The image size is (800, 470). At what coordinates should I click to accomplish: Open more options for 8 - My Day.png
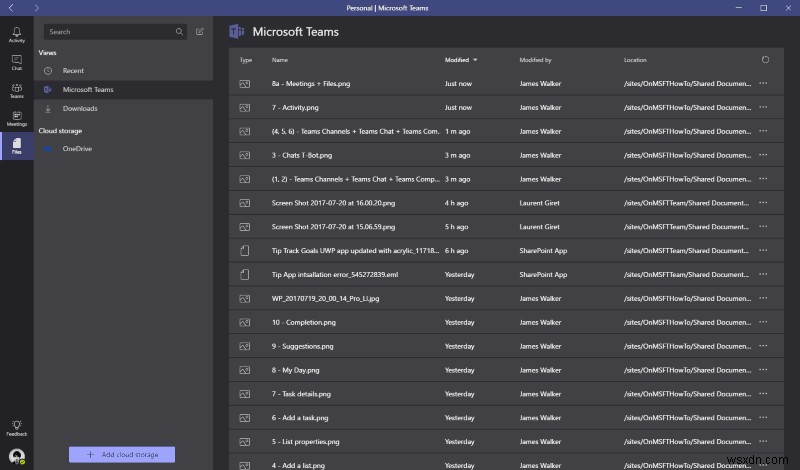(763, 370)
